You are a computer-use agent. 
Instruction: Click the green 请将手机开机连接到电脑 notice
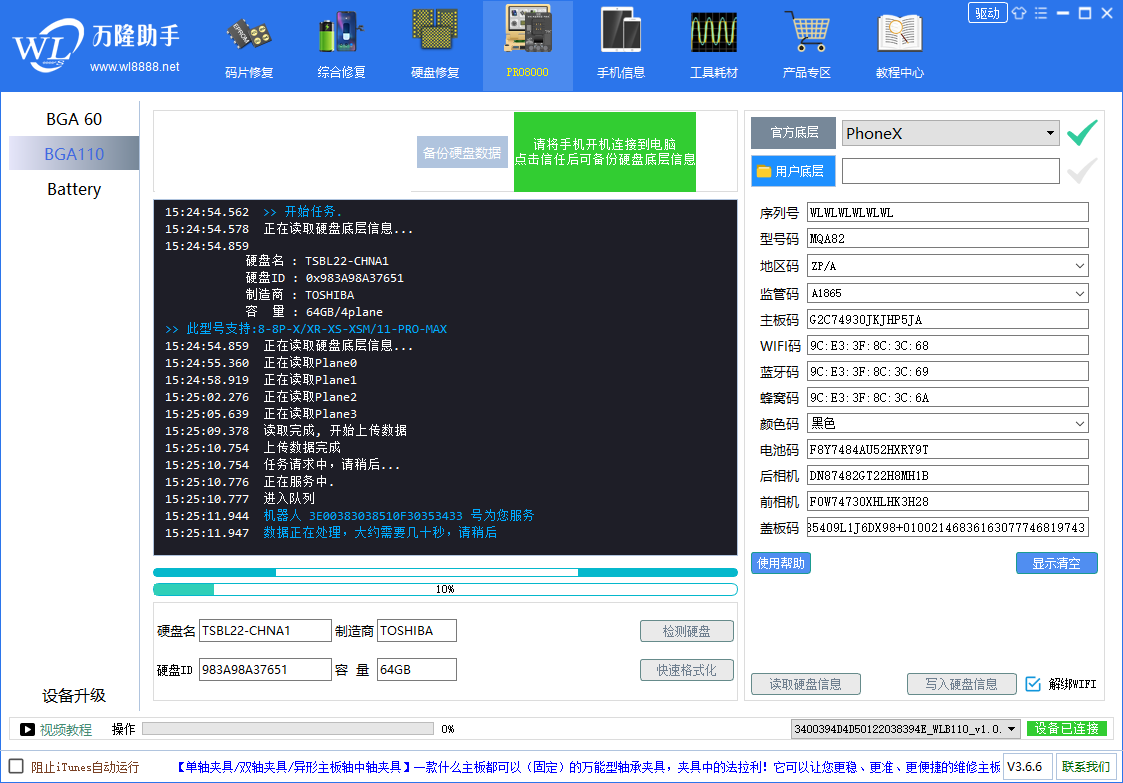click(604, 152)
